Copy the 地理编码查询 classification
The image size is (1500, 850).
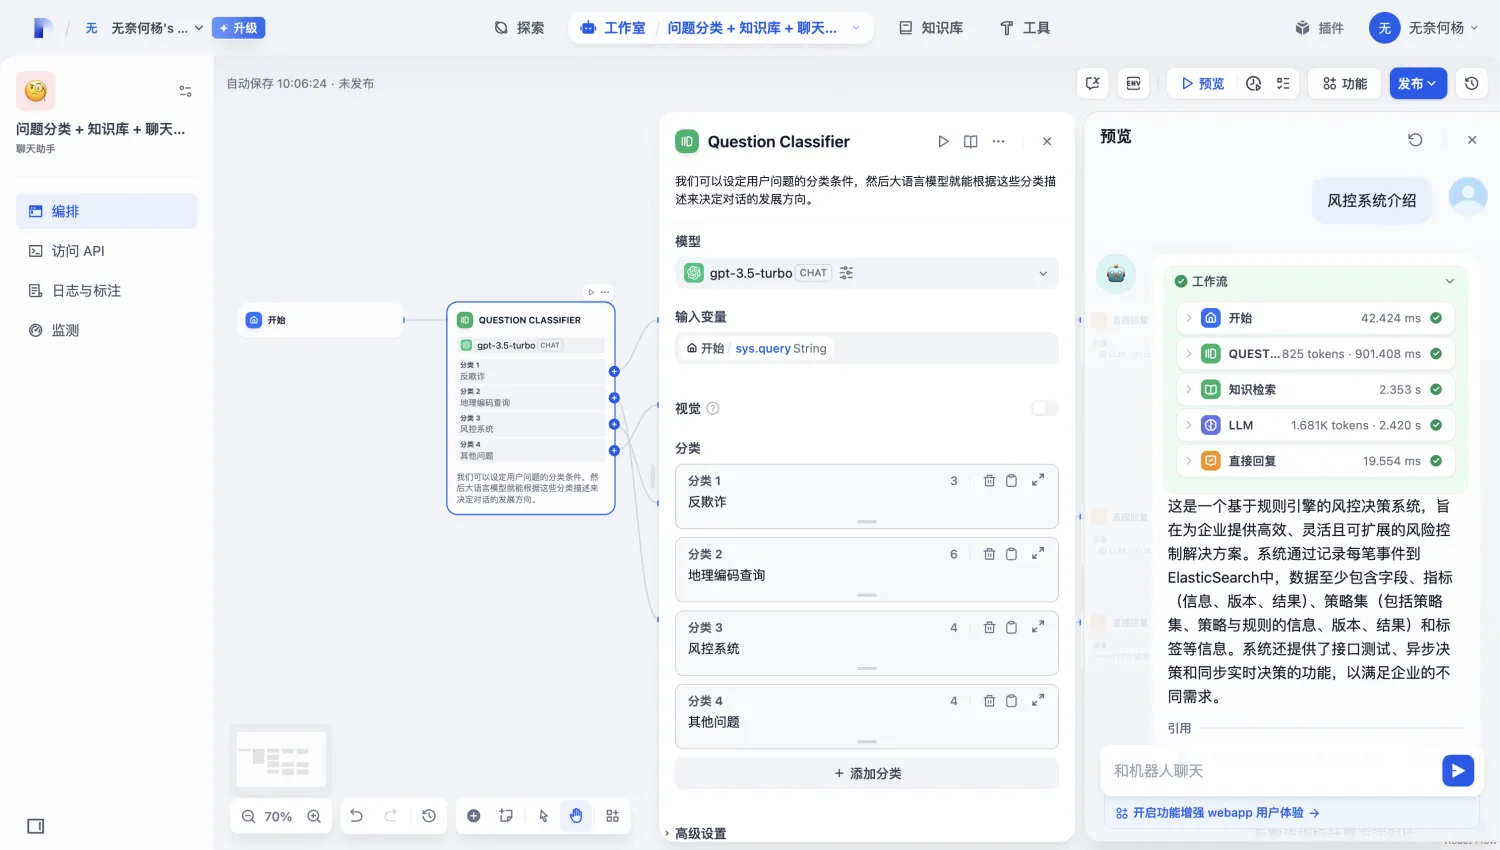point(1012,553)
